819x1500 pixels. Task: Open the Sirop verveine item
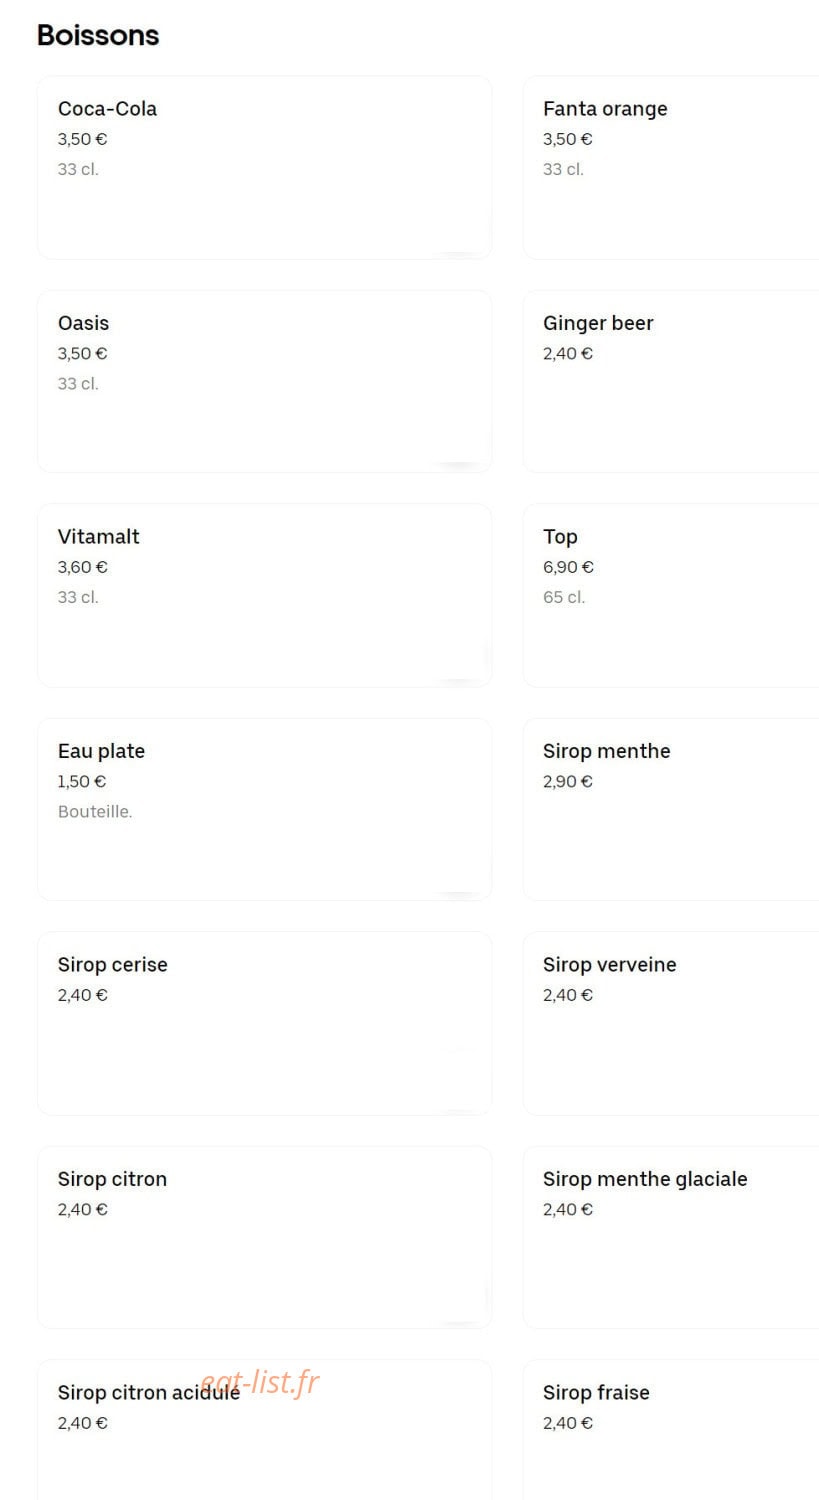point(671,1023)
